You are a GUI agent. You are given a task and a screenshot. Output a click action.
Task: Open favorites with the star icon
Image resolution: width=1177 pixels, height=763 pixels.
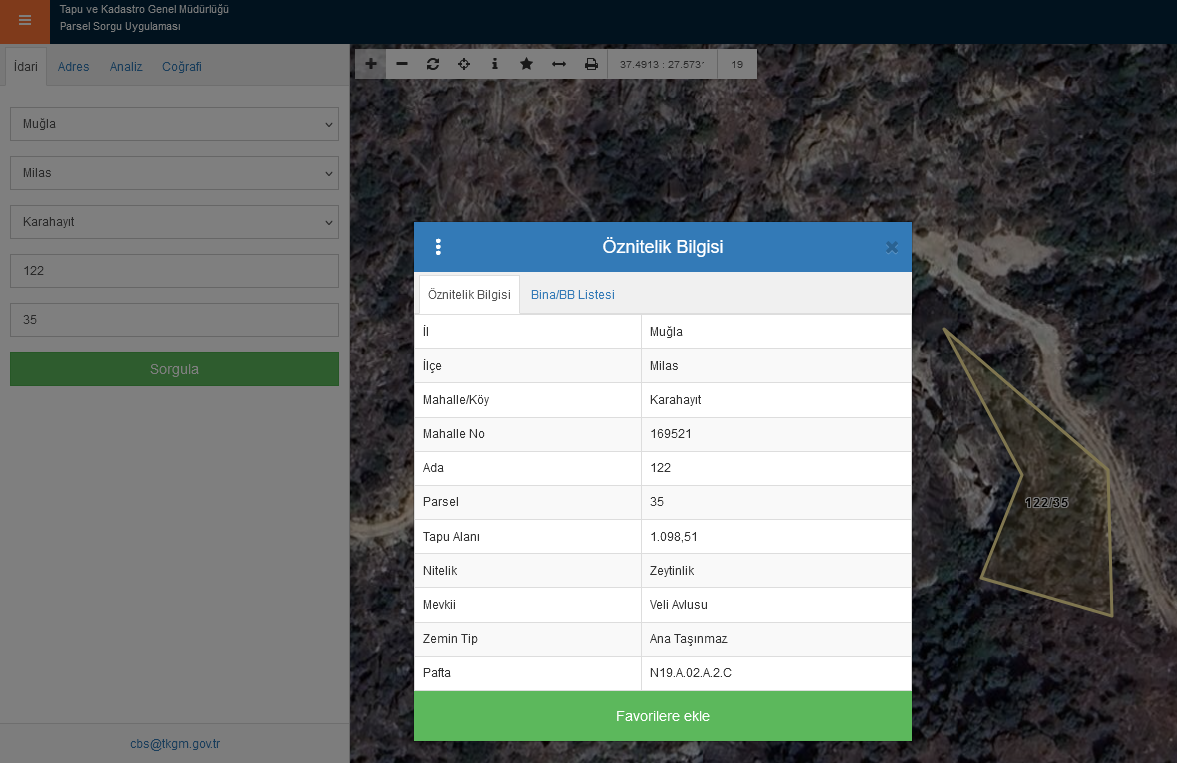(x=526, y=64)
